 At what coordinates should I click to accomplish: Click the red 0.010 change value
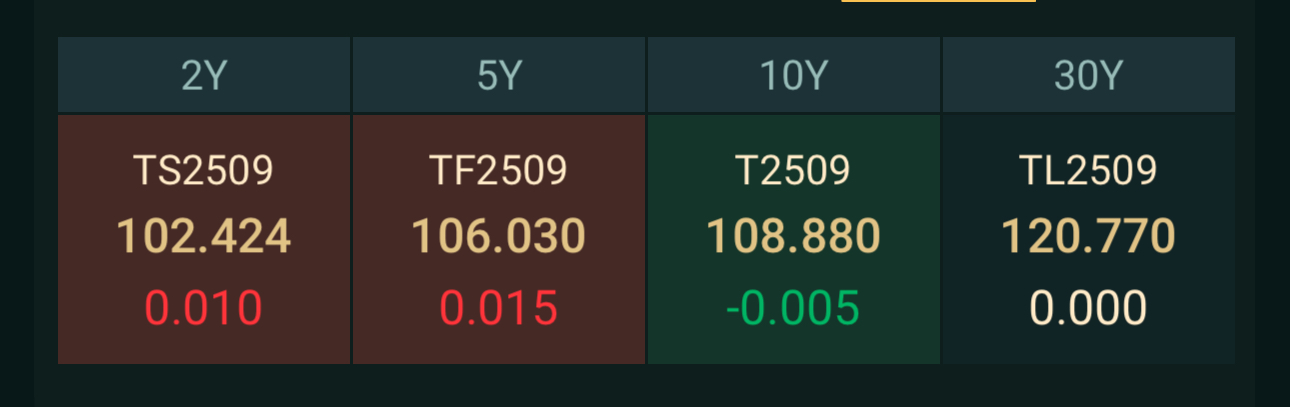click(x=204, y=308)
